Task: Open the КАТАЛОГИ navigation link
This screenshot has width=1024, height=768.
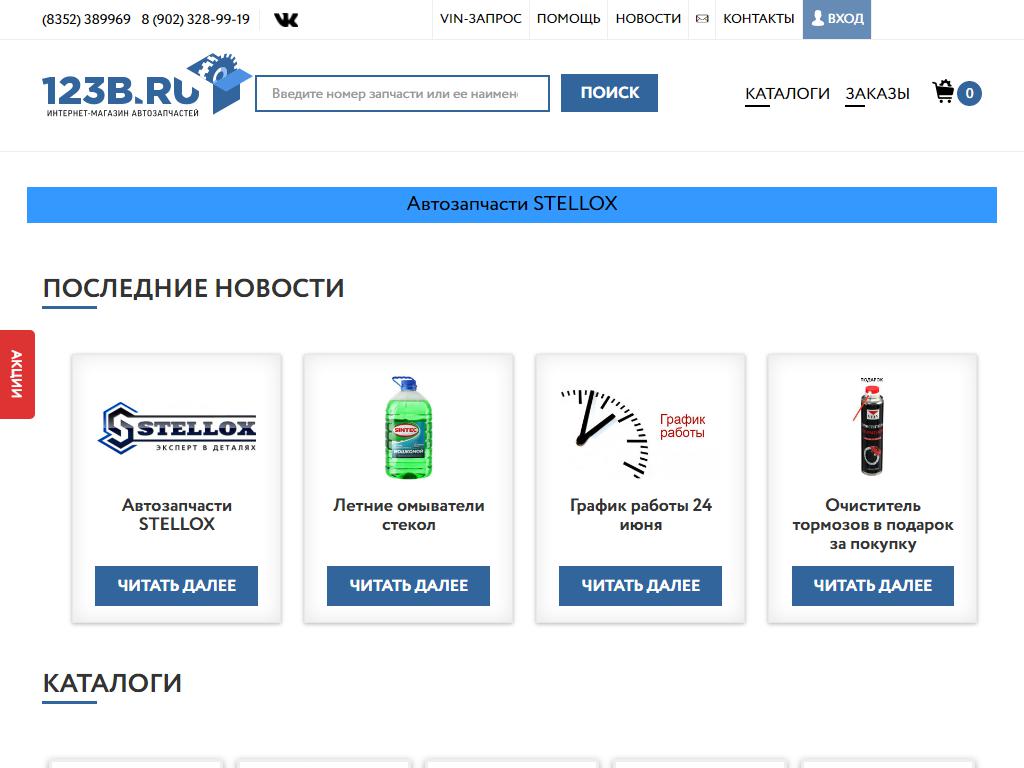Action: [x=787, y=94]
